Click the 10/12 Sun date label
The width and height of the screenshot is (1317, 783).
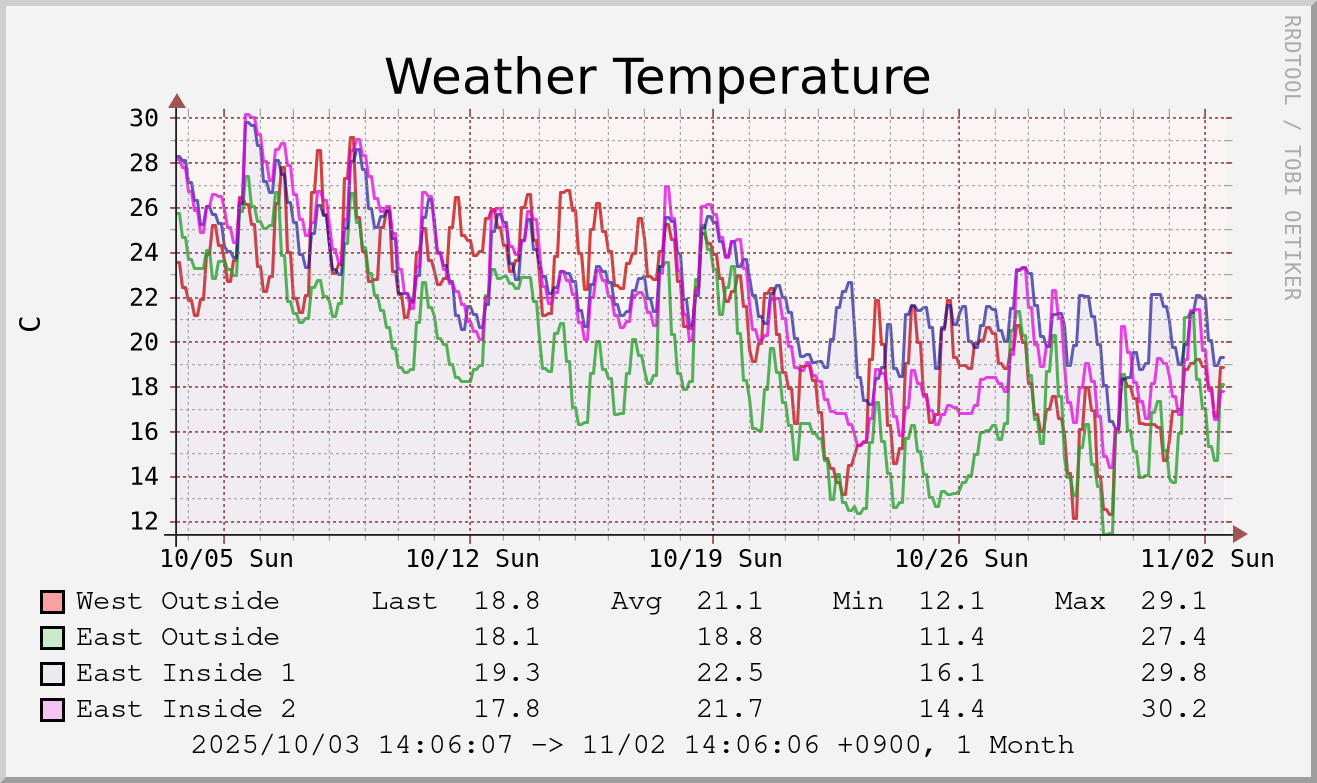tap(473, 559)
